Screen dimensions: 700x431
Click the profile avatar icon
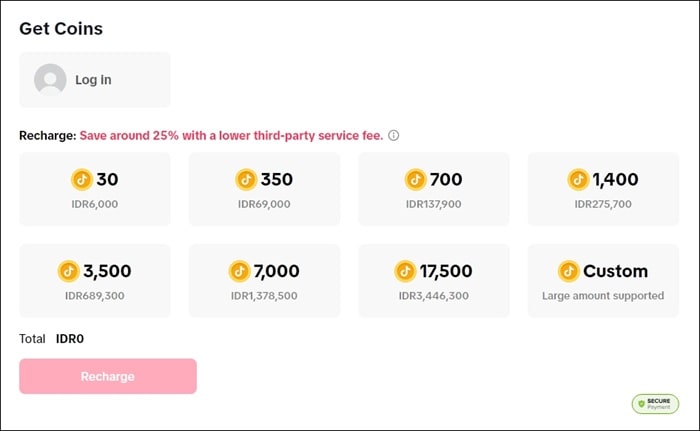point(50,80)
